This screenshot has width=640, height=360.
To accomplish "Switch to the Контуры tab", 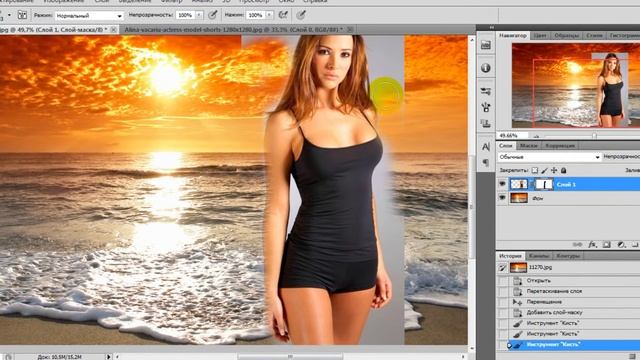I will click(x=568, y=256).
